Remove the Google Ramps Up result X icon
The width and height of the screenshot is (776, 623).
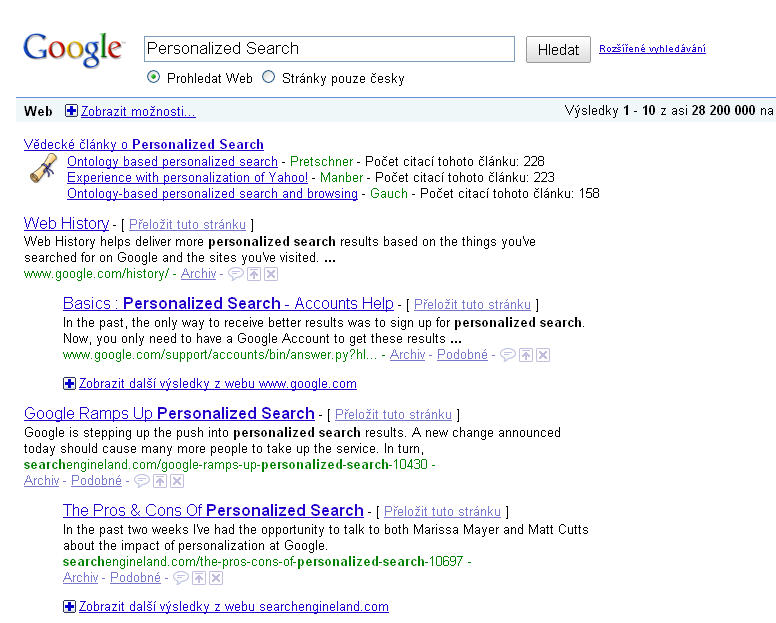pos(177,480)
